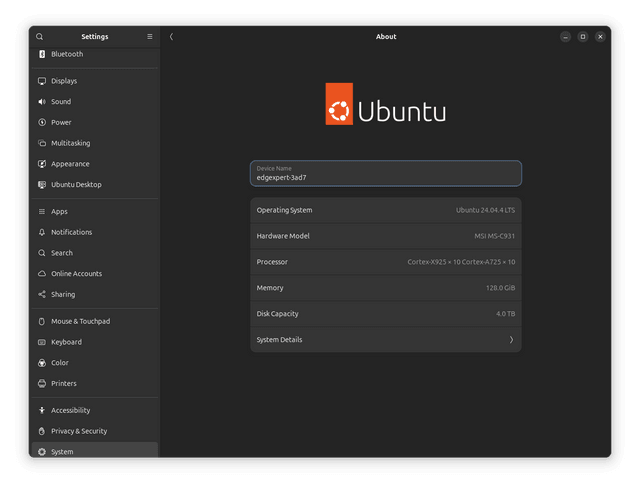Image resolution: width=640 pixels, height=489 pixels.
Task: Click the Sound speaker icon
Action: 42,102
